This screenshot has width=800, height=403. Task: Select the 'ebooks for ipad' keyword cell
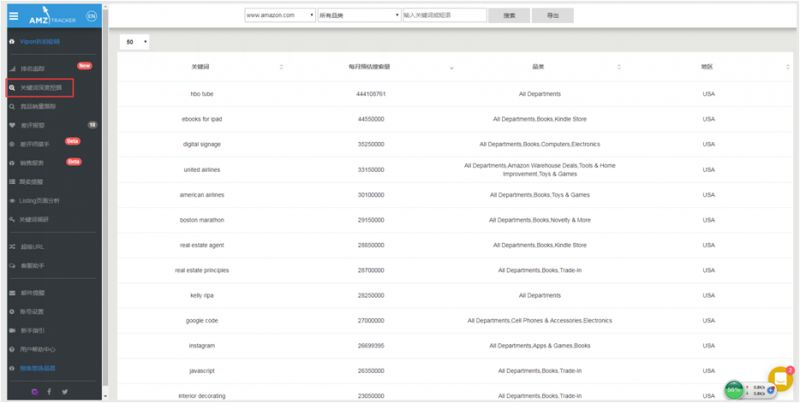[202, 119]
